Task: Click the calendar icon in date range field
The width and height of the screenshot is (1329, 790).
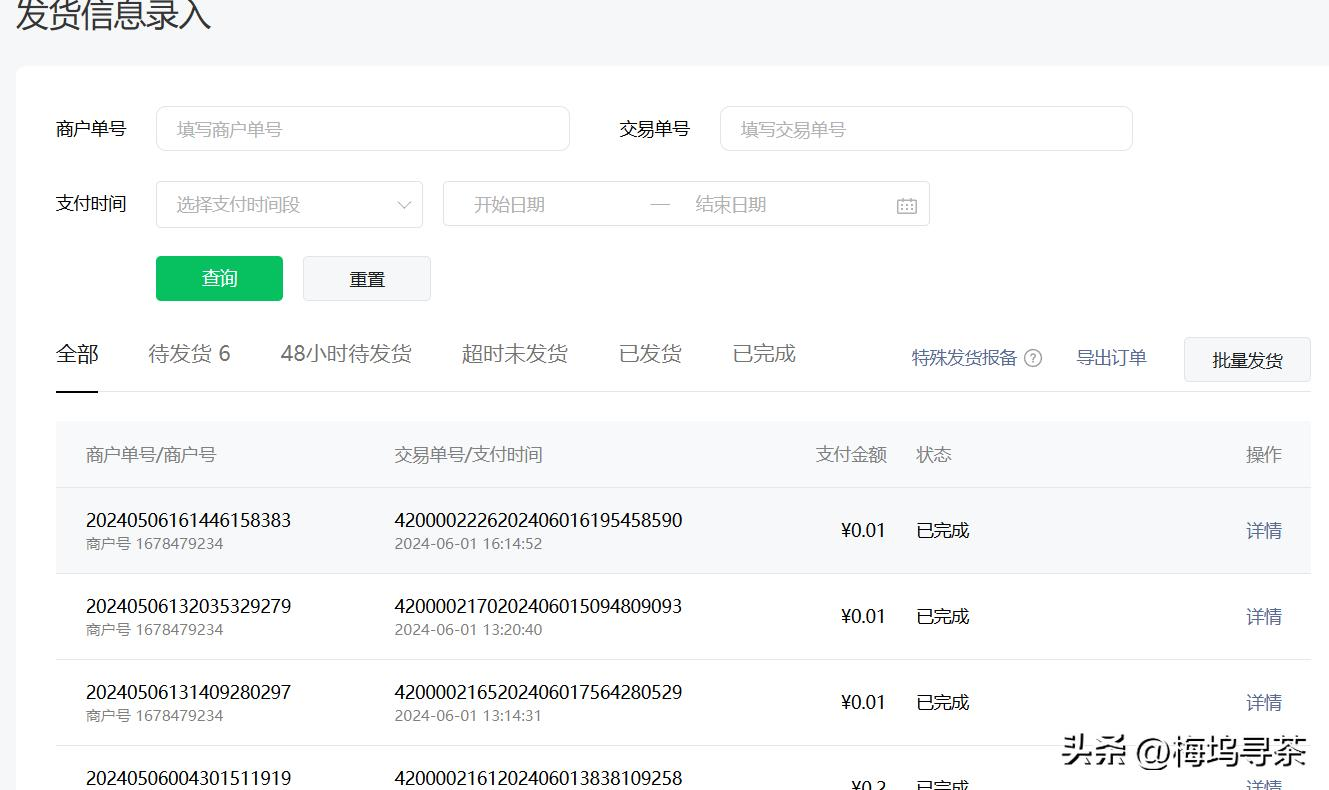Action: click(x=906, y=205)
